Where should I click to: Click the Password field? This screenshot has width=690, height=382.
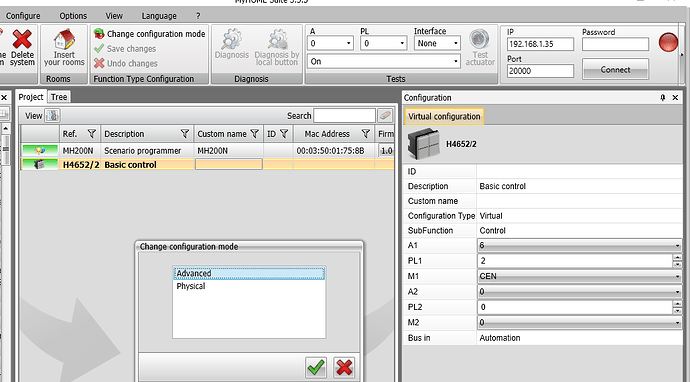tap(615, 44)
